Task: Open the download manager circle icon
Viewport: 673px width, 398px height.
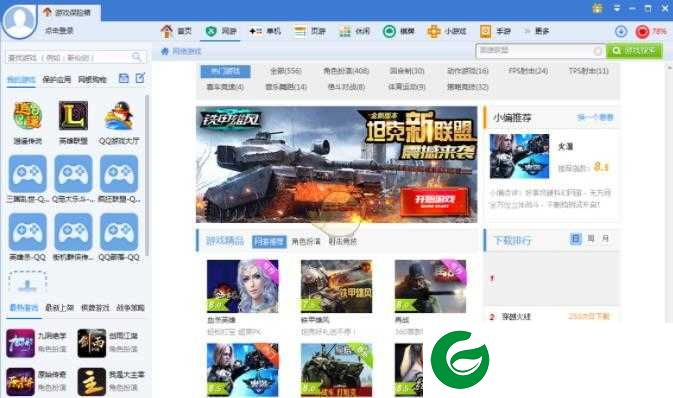Action: tap(621, 31)
